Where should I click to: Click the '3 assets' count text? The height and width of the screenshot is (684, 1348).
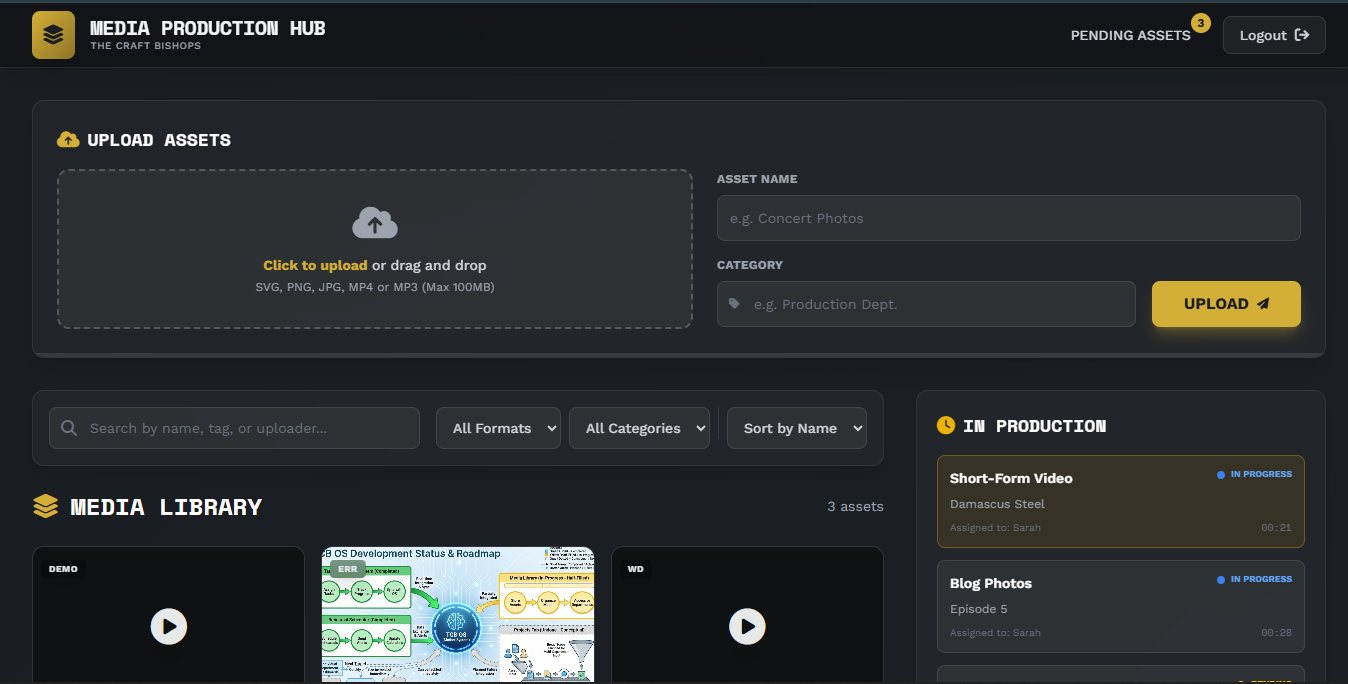tap(855, 507)
